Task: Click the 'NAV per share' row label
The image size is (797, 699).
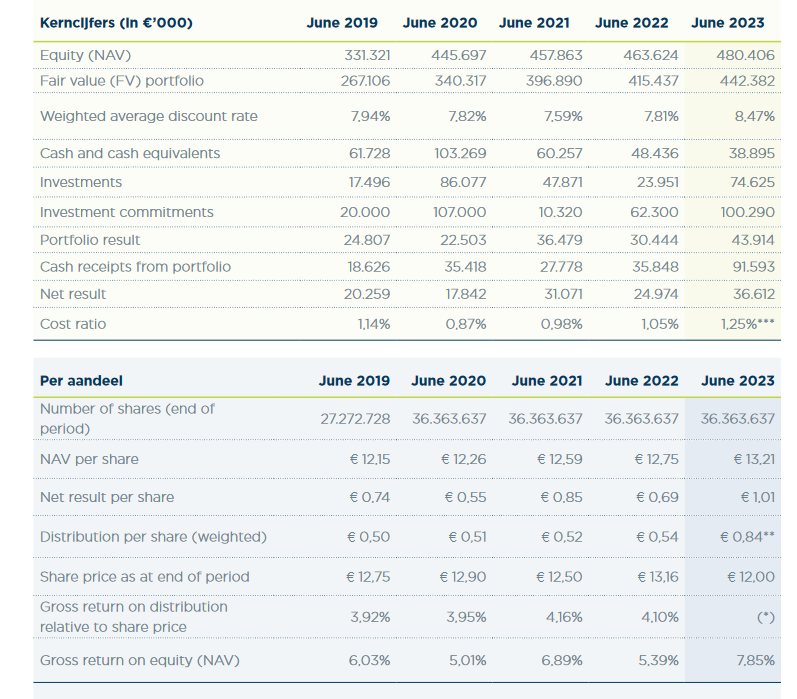Action: pyautogui.click(x=89, y=459)
